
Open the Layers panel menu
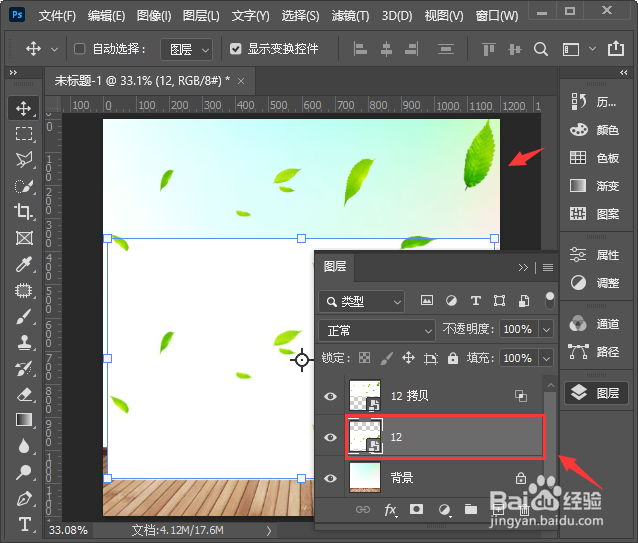[x=548, y=267]
